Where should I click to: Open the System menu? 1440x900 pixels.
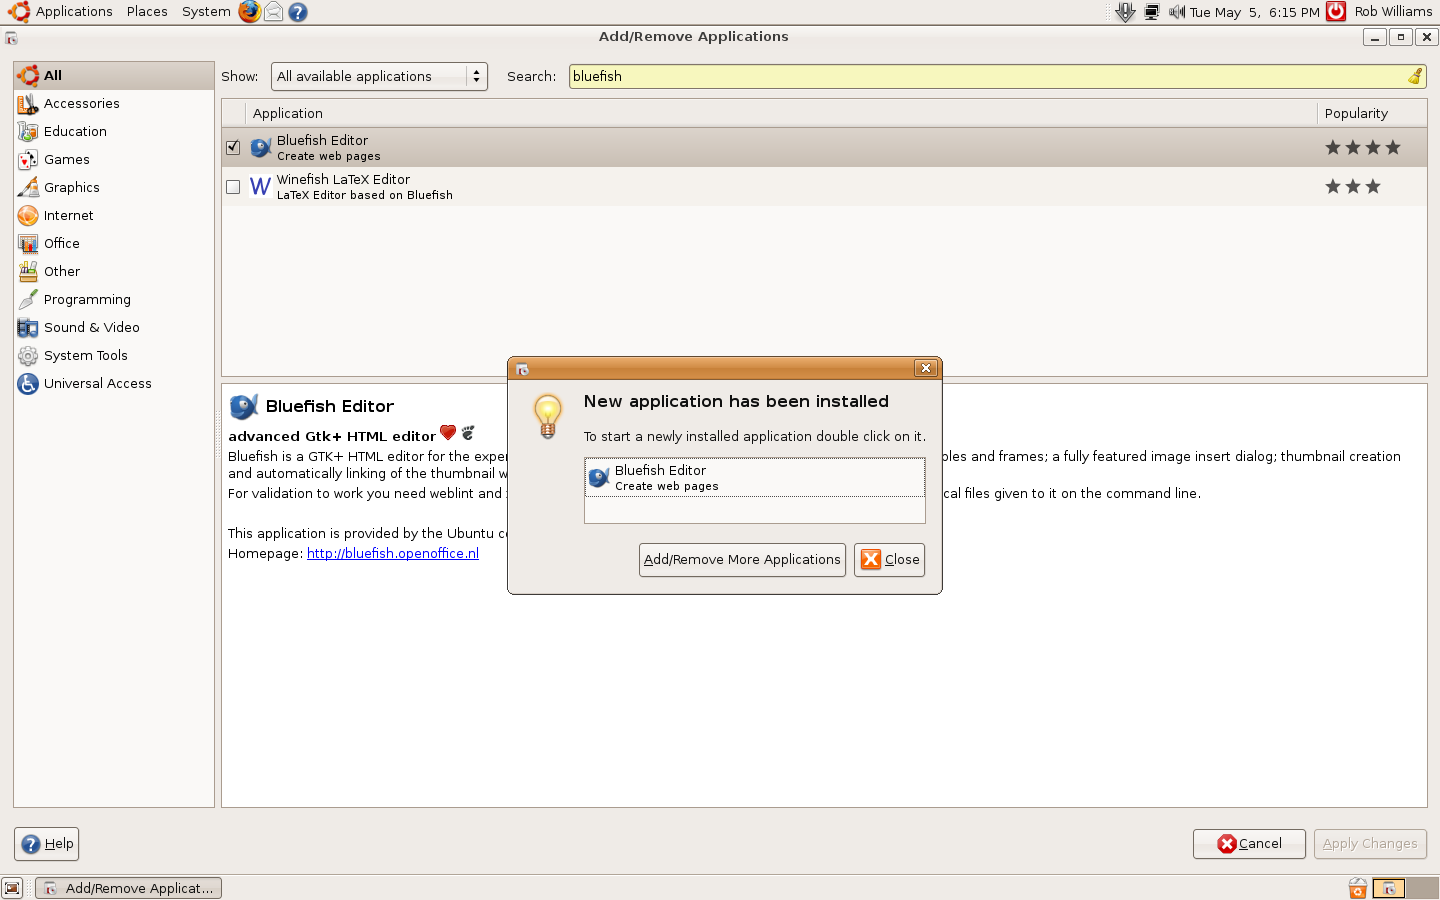206,12
